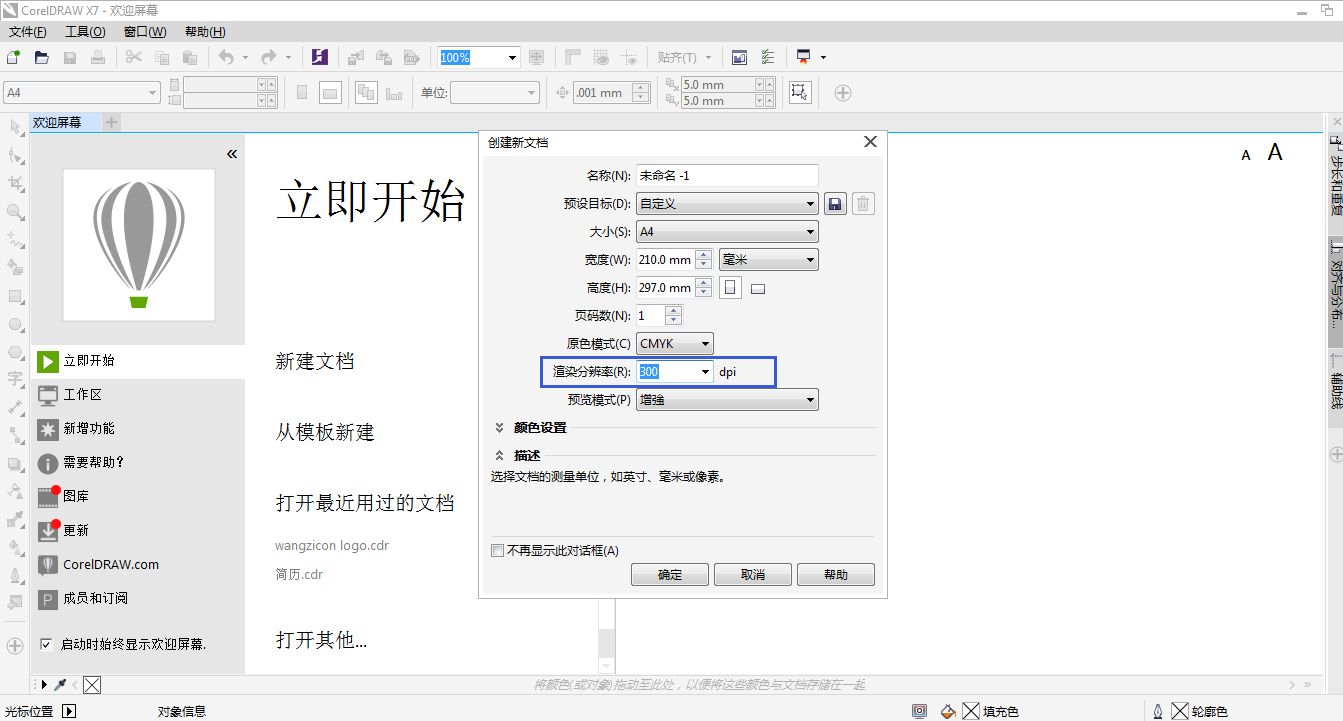Screen dimensions: 1343x721
Task: Select the Ellipse tool in toolbox
Action: pos(15,324)
